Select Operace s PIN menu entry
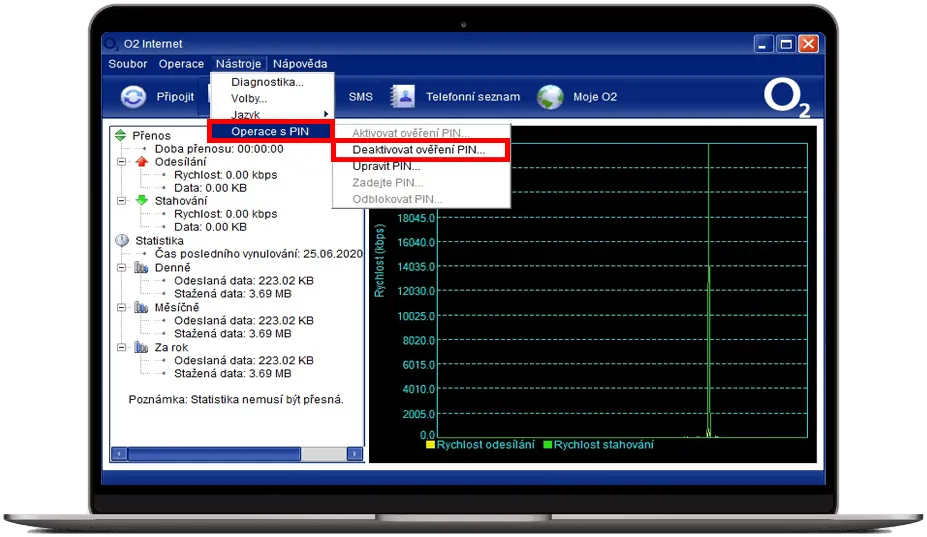927x537 pixels. point(270,131)
